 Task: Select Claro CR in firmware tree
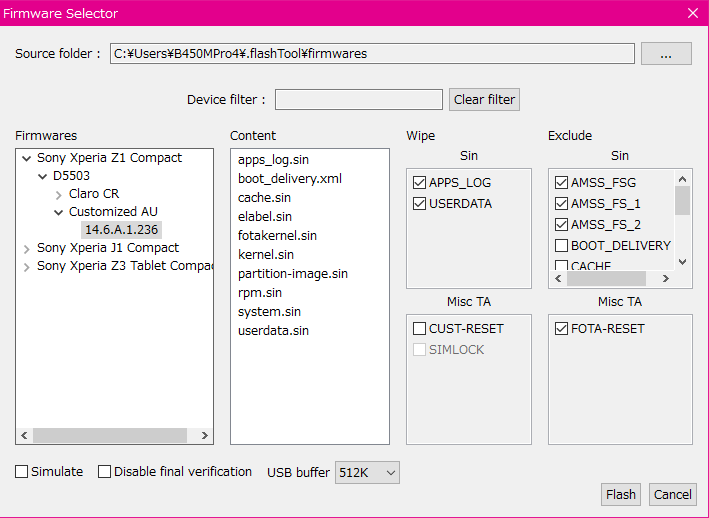coord(94,193)
